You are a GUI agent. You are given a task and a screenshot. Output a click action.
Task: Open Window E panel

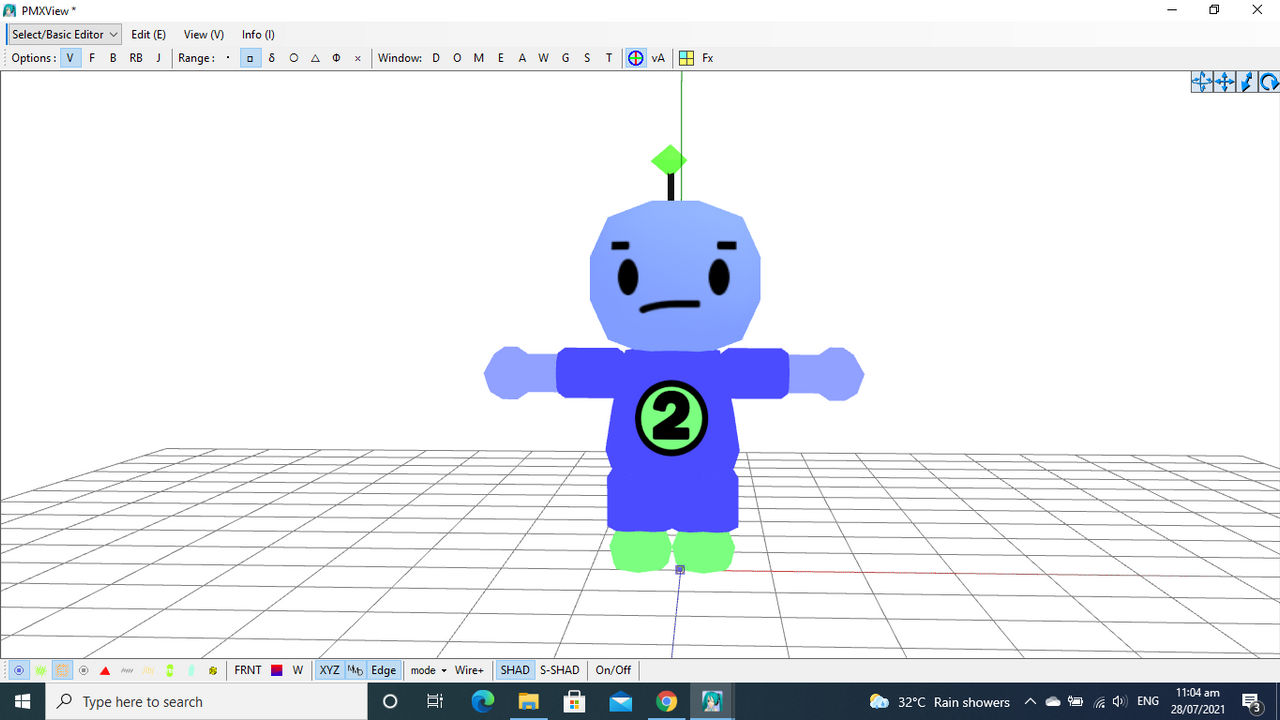tap(501, 58)
